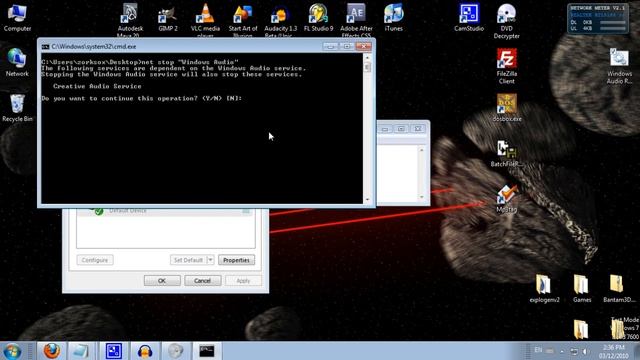Open dosbox.exe desktop icon

507,108
